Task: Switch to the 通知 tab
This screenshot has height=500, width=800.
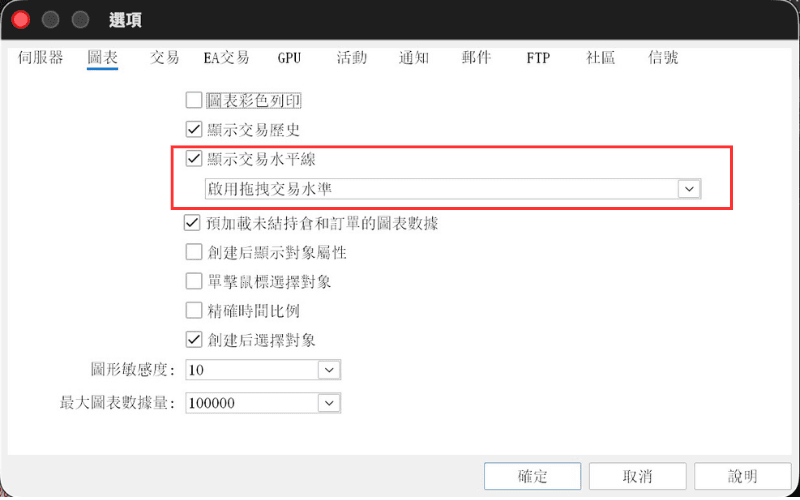Action: 414,58
